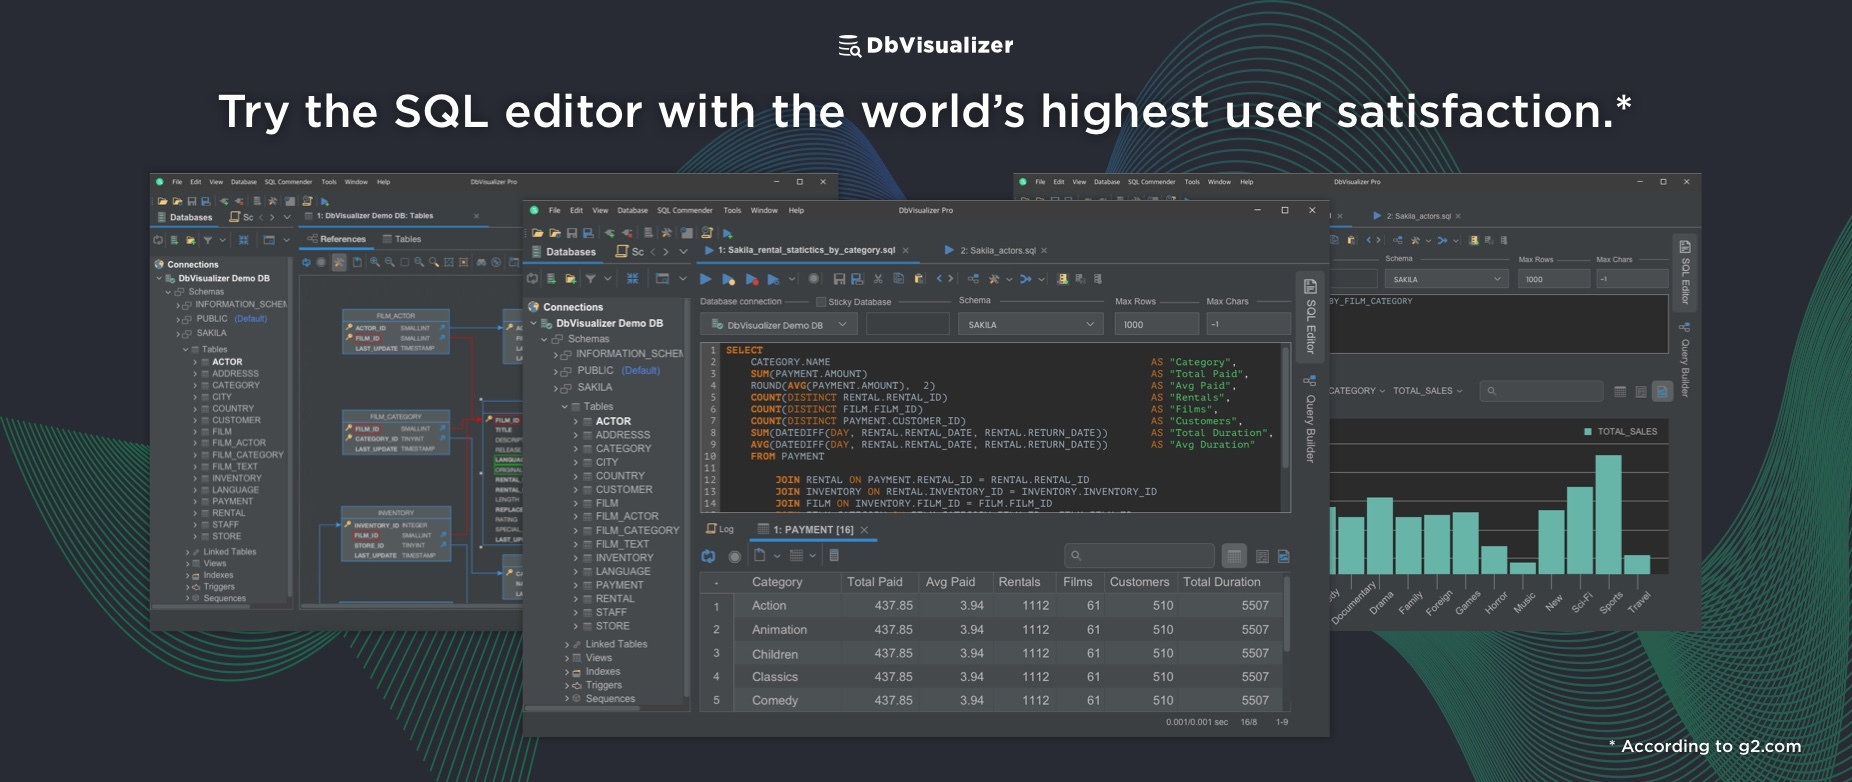1852x782 pixels.
Task: Expand the CUSTOMER table node in front window
Action: coord(576,490)
